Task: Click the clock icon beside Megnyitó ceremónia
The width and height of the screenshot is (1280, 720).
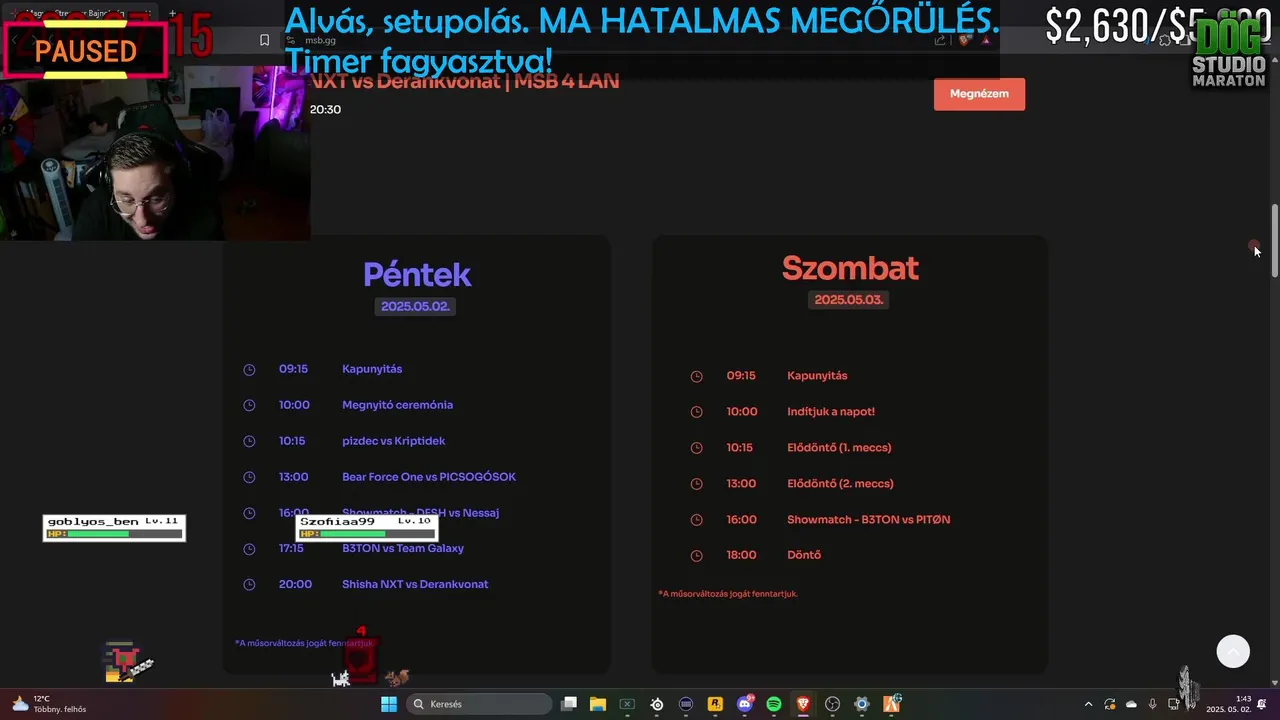Action: [x=249, y=406]
